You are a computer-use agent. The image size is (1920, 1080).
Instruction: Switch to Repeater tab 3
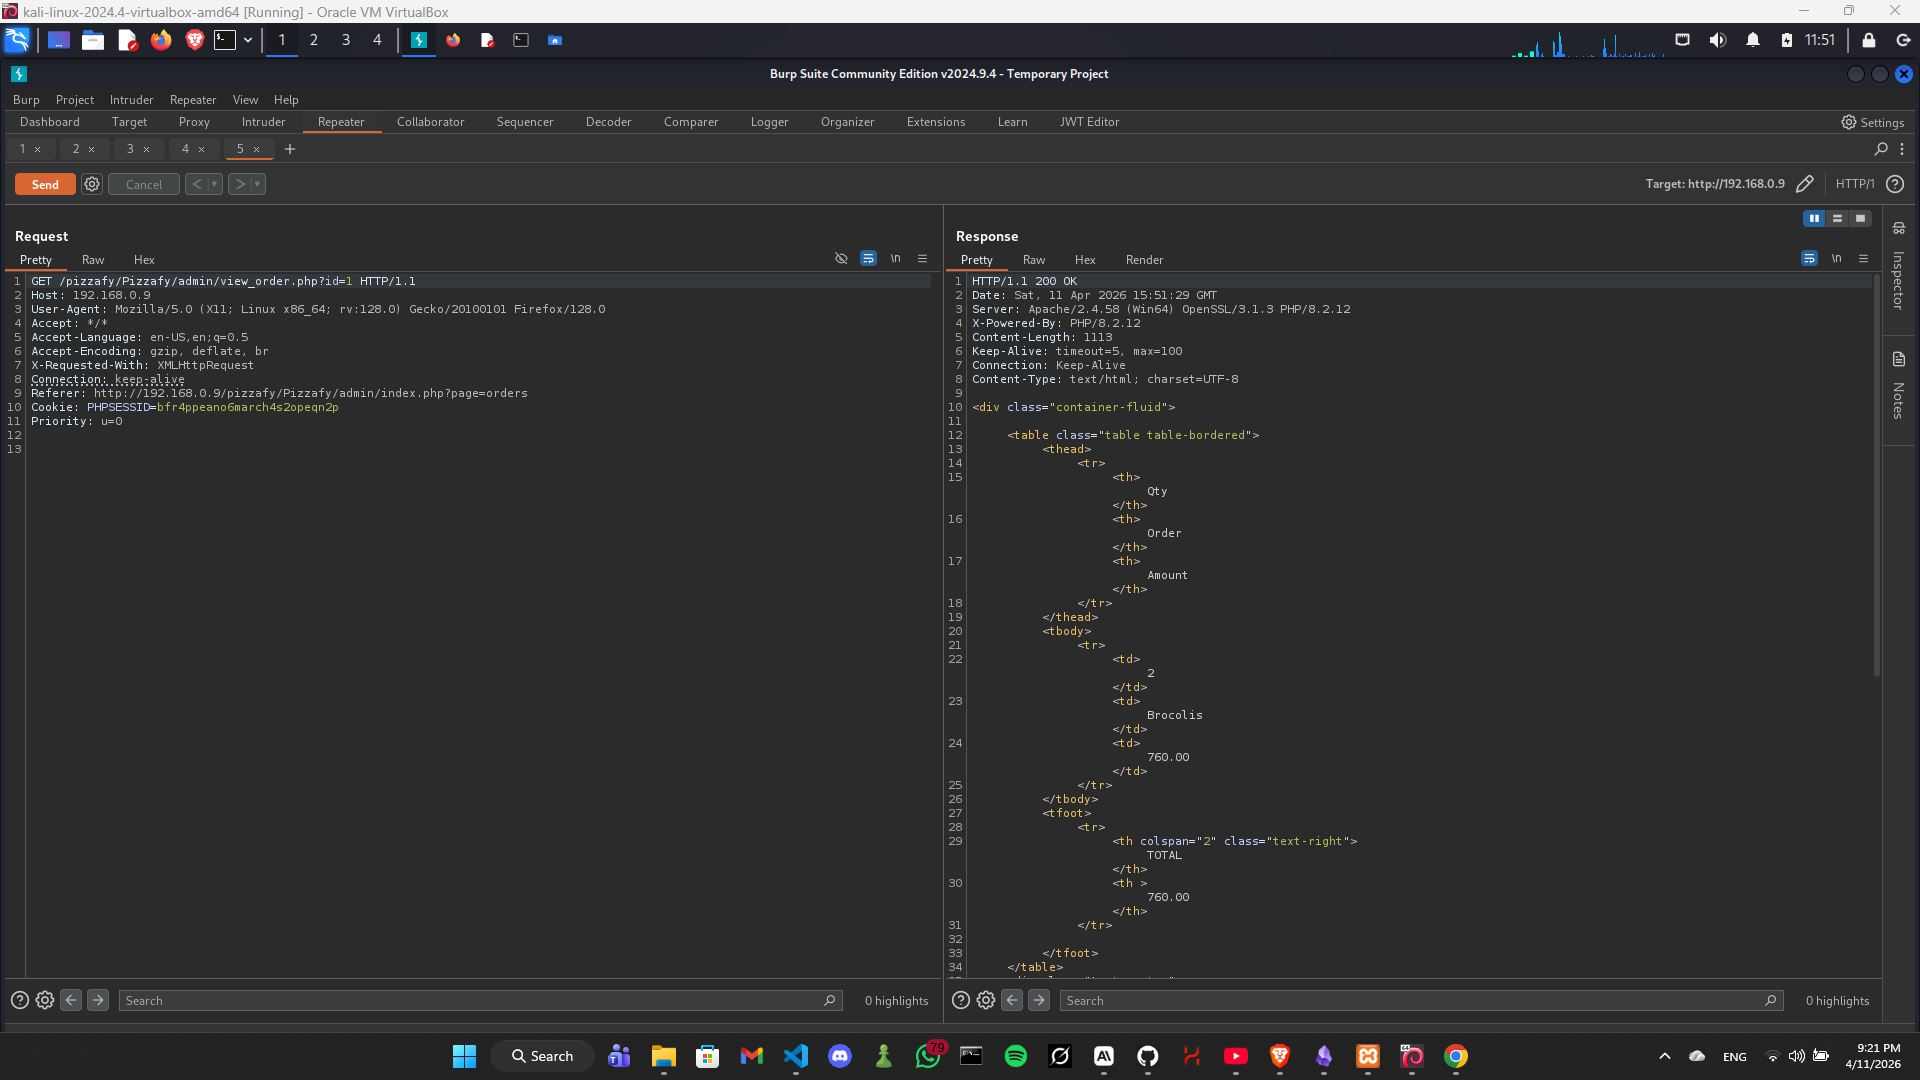130,149
